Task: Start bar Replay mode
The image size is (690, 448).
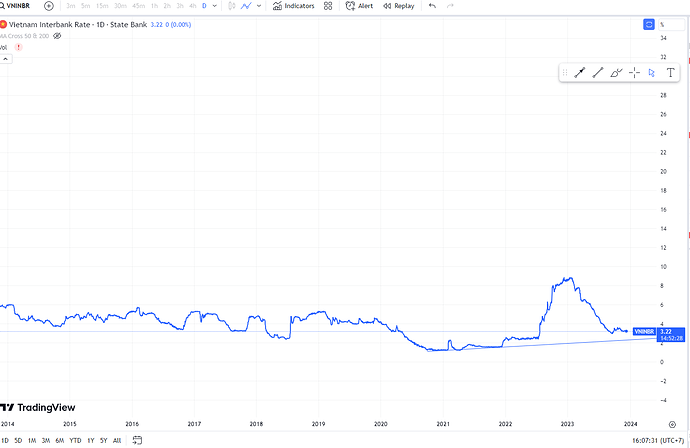Action: tap(399, 6)
